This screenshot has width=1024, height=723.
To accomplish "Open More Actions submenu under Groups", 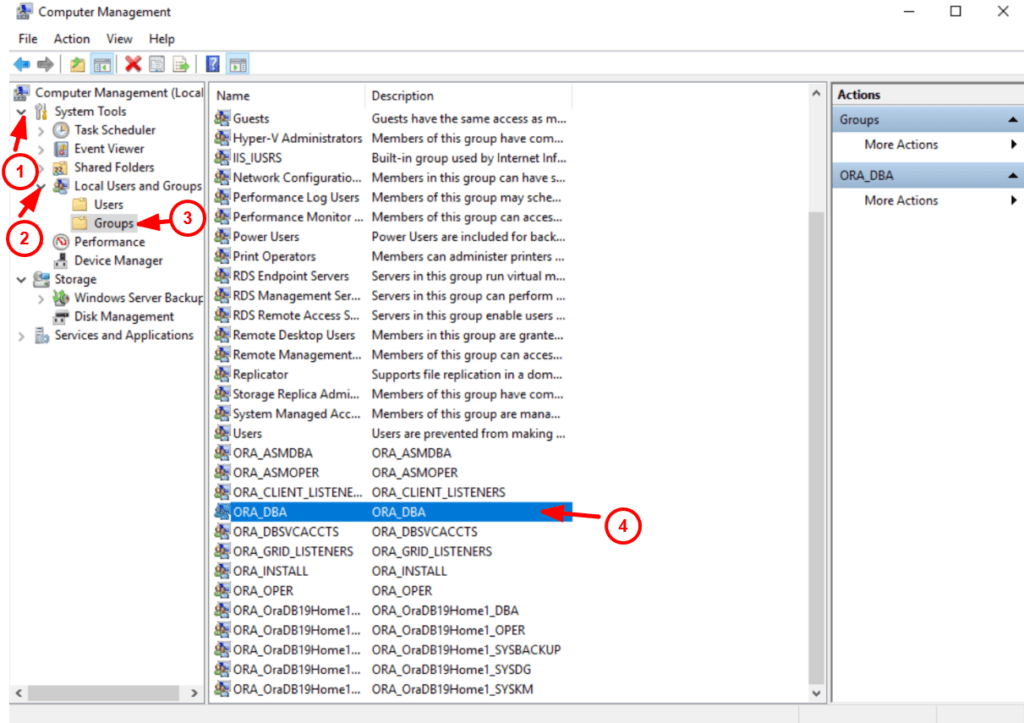I will tap(901, 144).
